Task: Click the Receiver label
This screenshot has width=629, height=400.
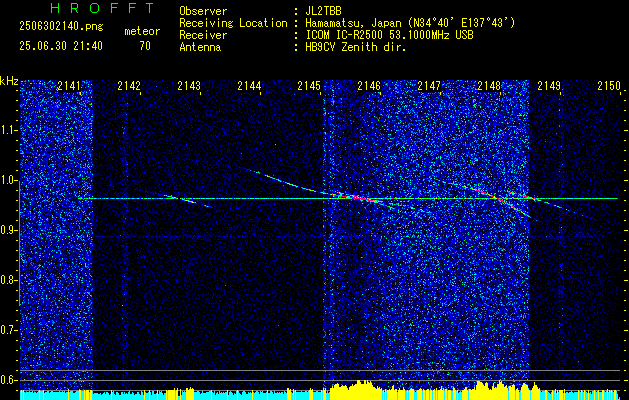Action: (203, 35)
